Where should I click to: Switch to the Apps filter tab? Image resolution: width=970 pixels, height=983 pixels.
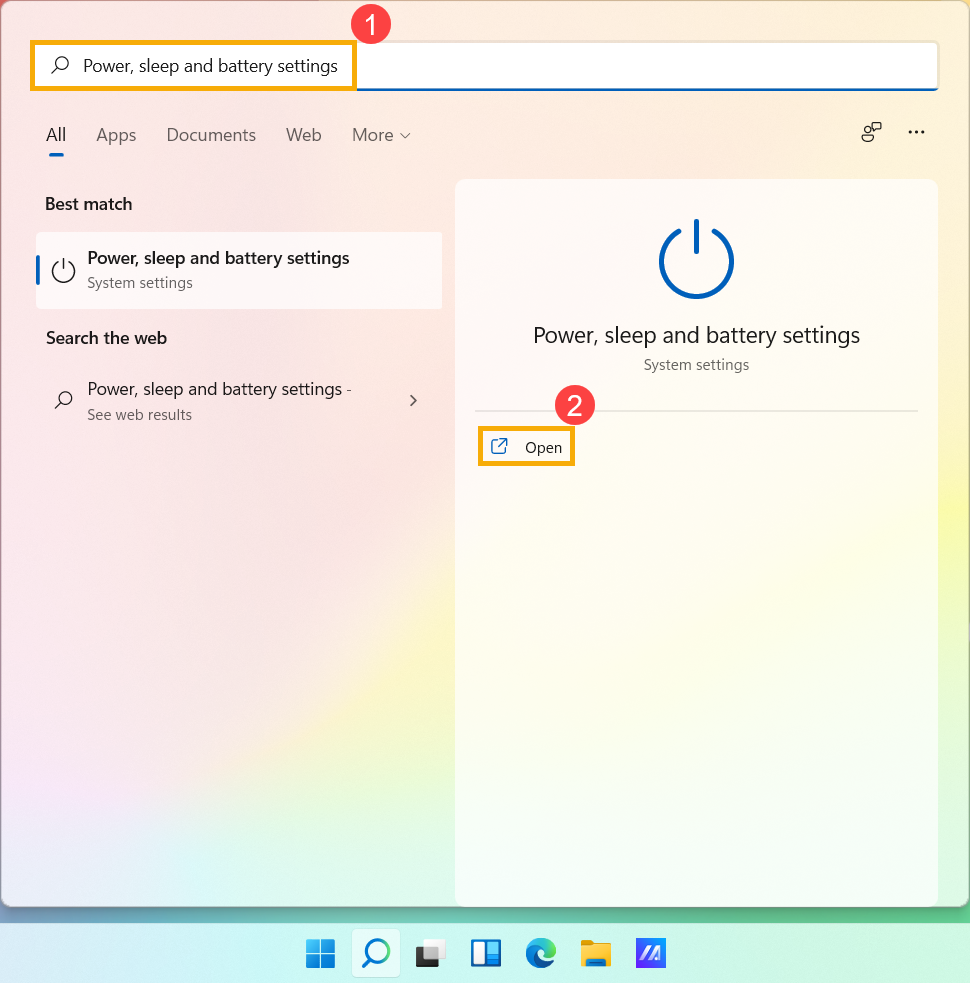coord(116,135)
